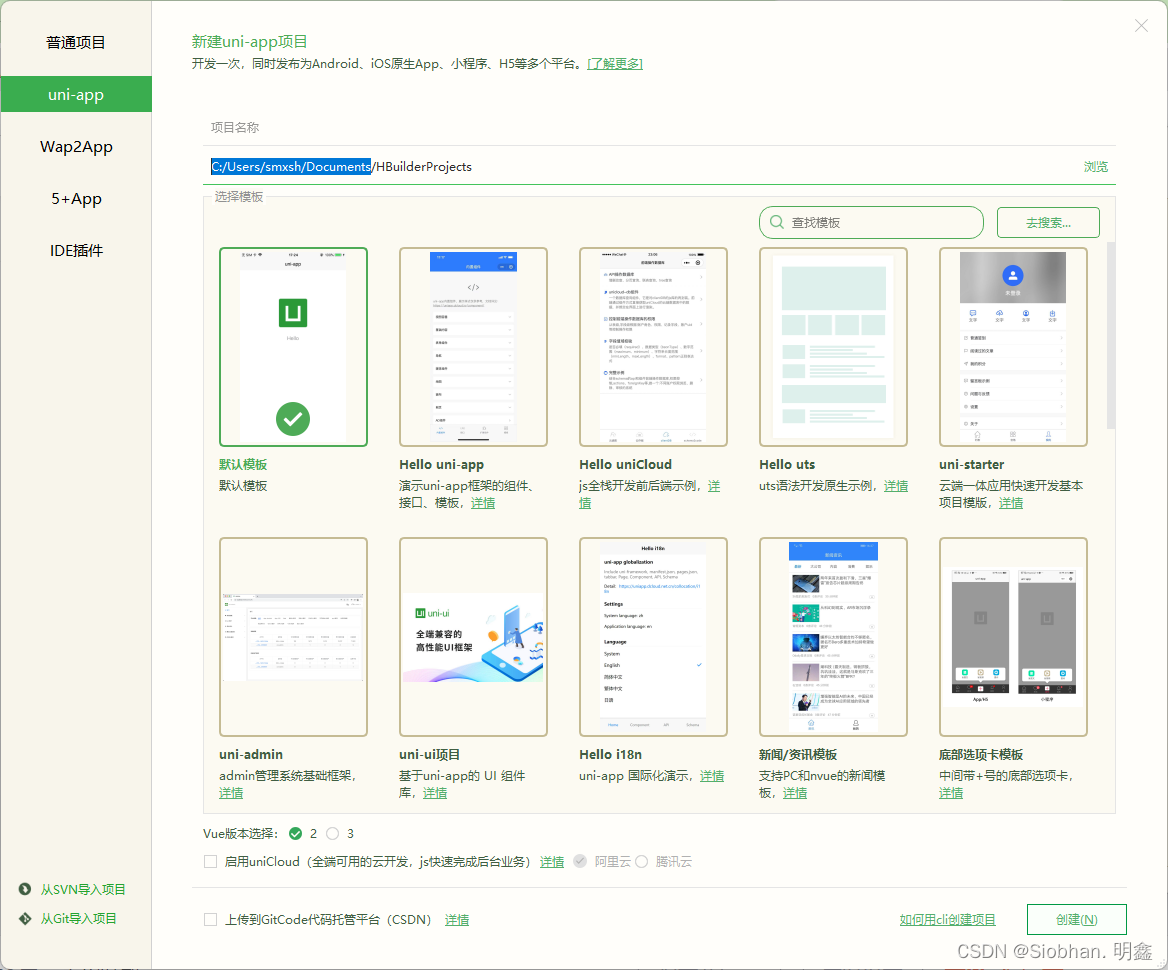Open the IDE插件 tab
The image size is (1168, 970).
tap(75, 251)
